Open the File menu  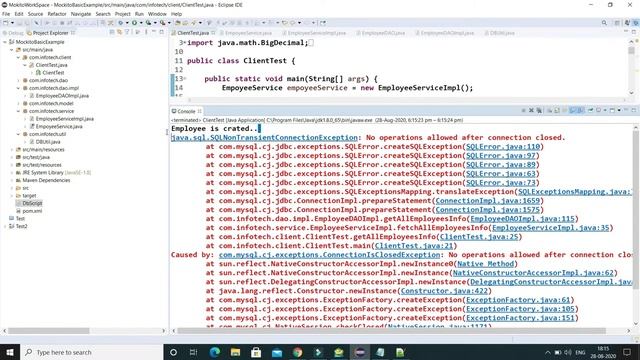coord(6,14)
